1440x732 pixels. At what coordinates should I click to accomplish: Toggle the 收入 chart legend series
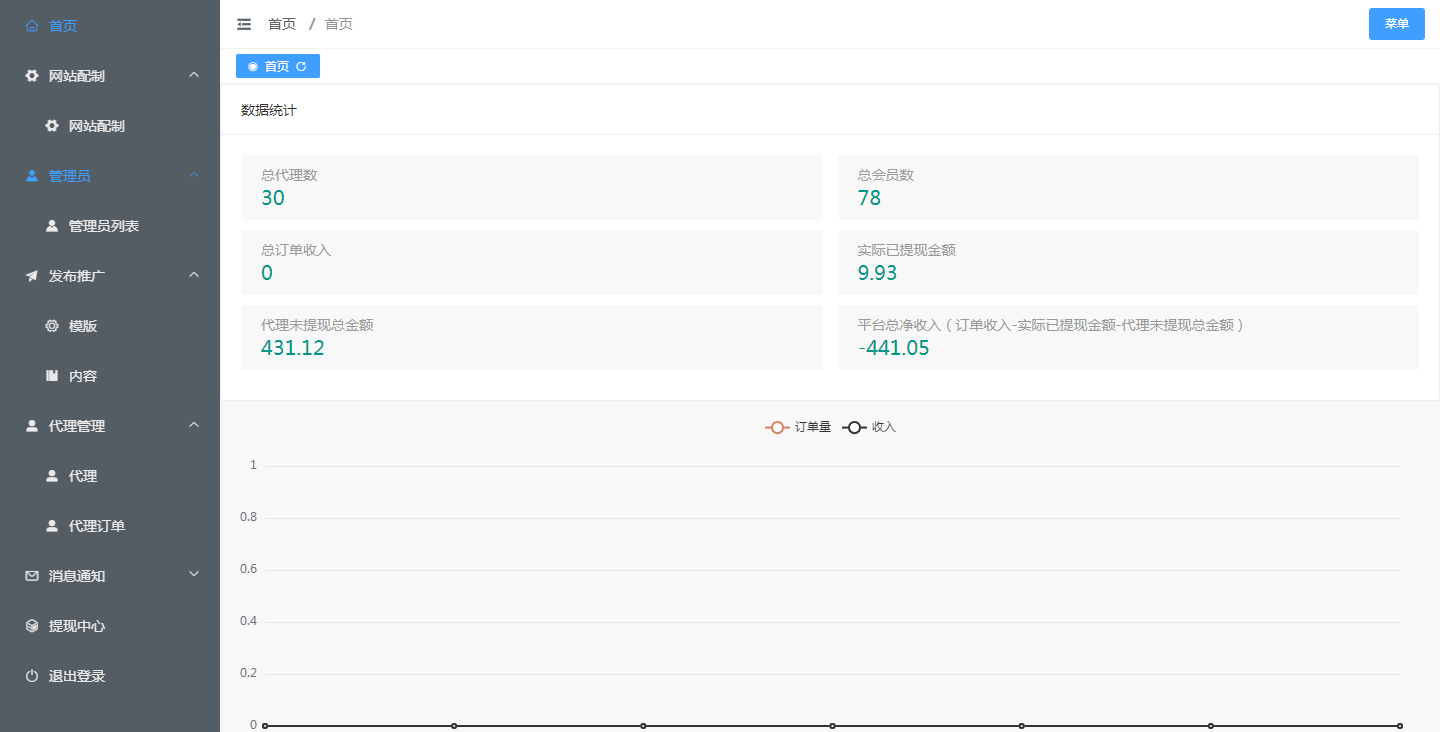[869, 427]
